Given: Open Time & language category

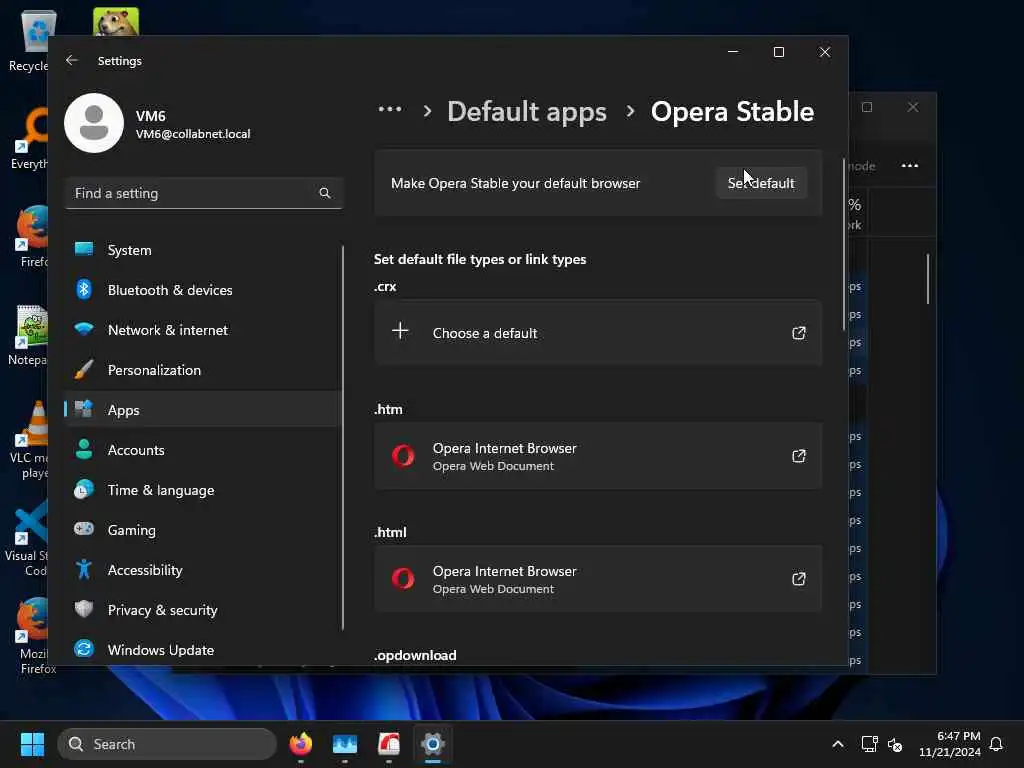Looking at the screenshot, I should point(202,490).
